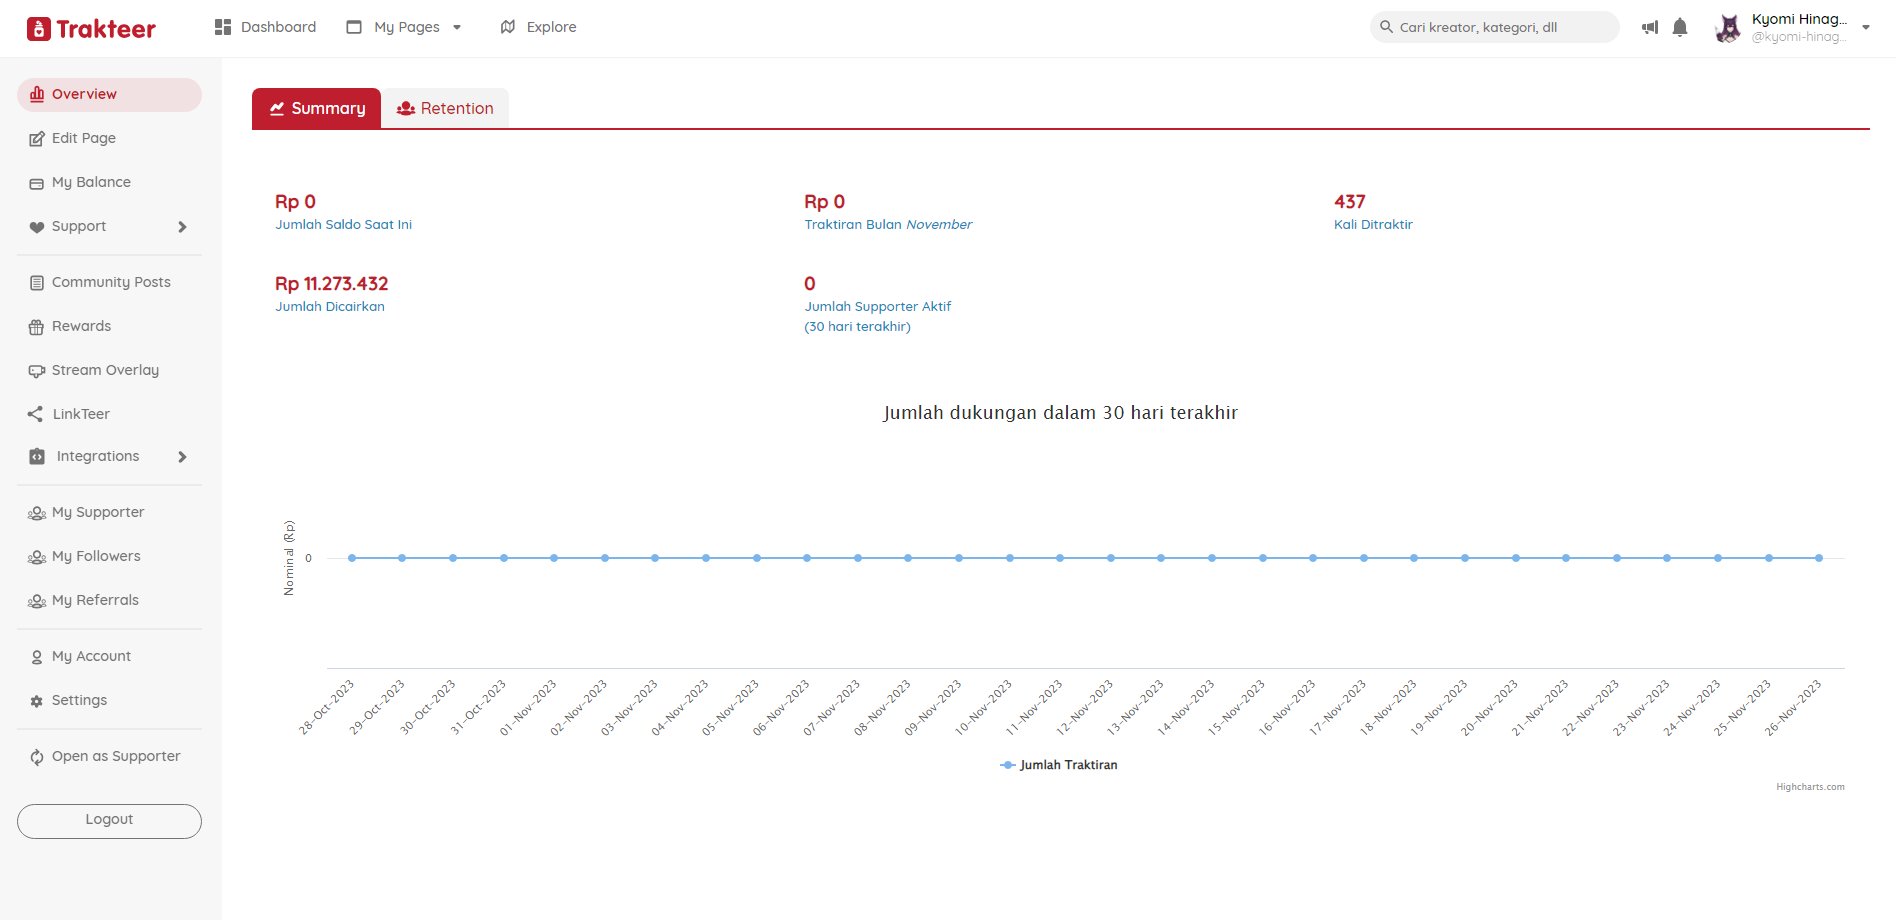Click the My Account person icon

[37, 657]
